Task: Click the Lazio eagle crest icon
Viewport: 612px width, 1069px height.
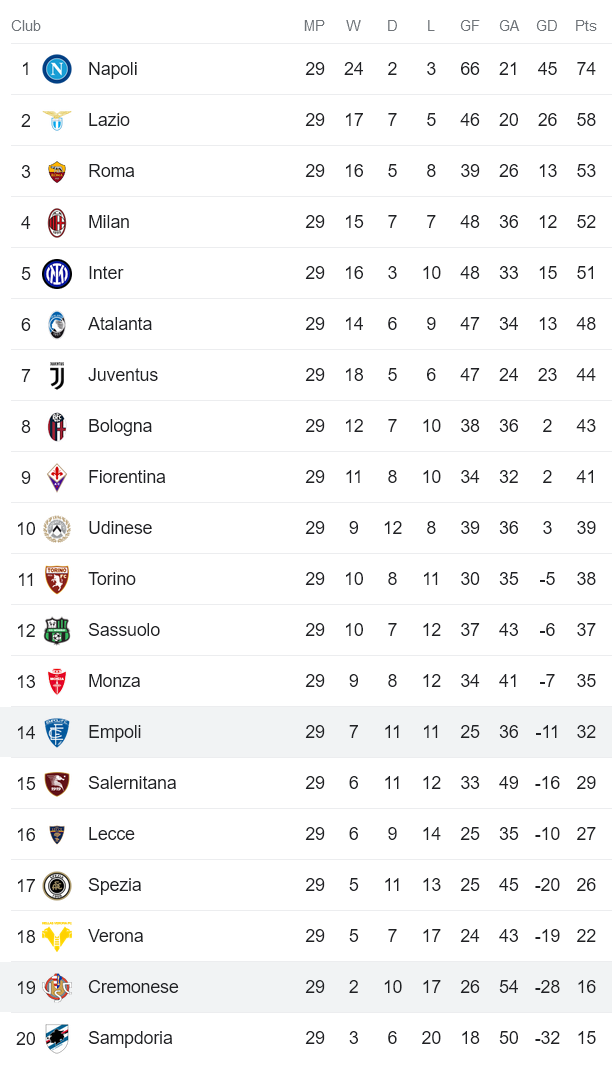Action: pyautogui.click(x=57, y=120)
